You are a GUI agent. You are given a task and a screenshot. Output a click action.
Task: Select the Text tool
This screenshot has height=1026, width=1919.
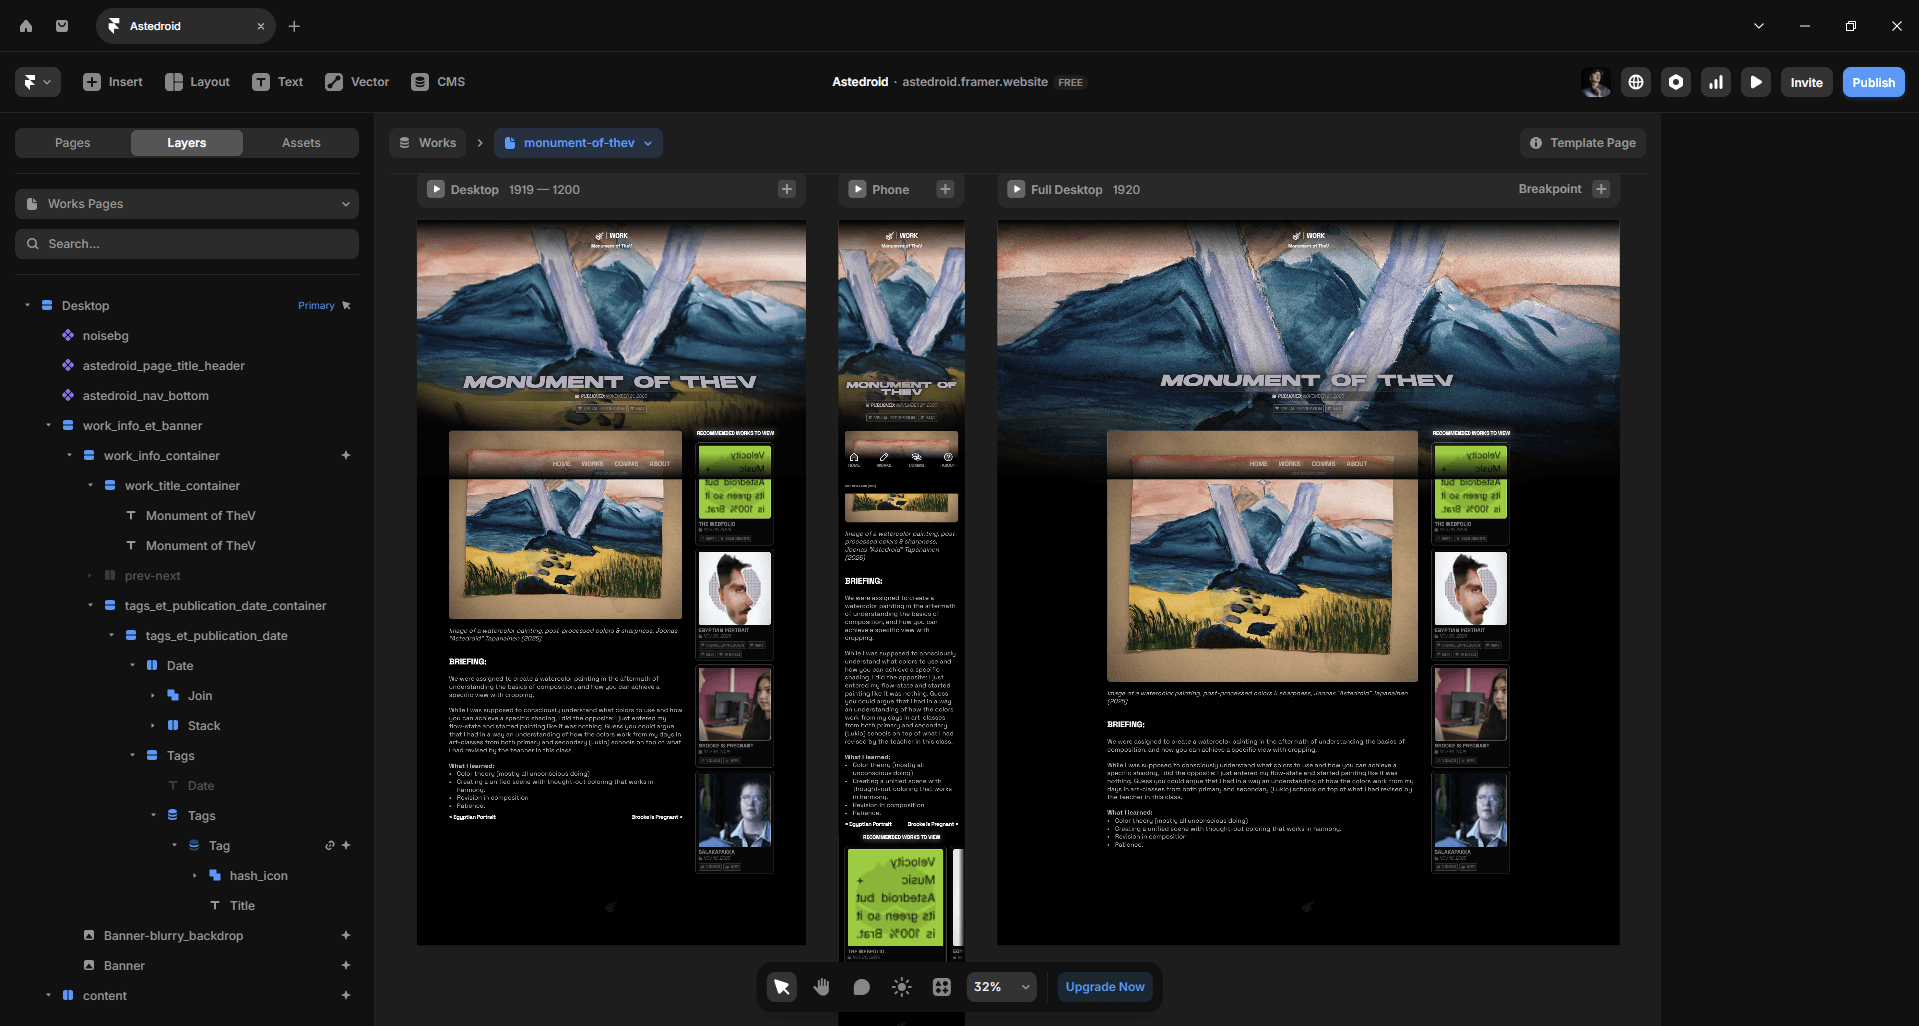(x=277, y=82)
